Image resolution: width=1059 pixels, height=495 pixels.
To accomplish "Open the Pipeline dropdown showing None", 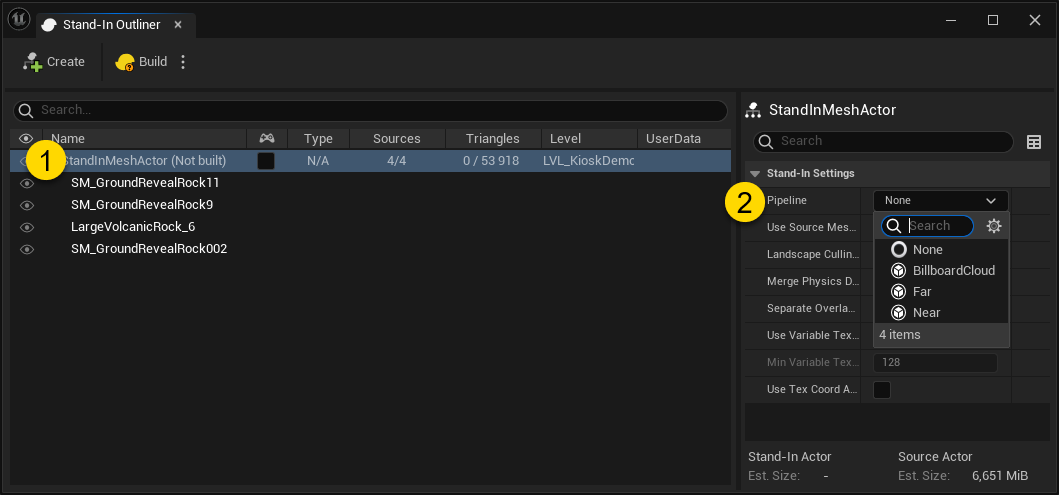I will [941, 201].
